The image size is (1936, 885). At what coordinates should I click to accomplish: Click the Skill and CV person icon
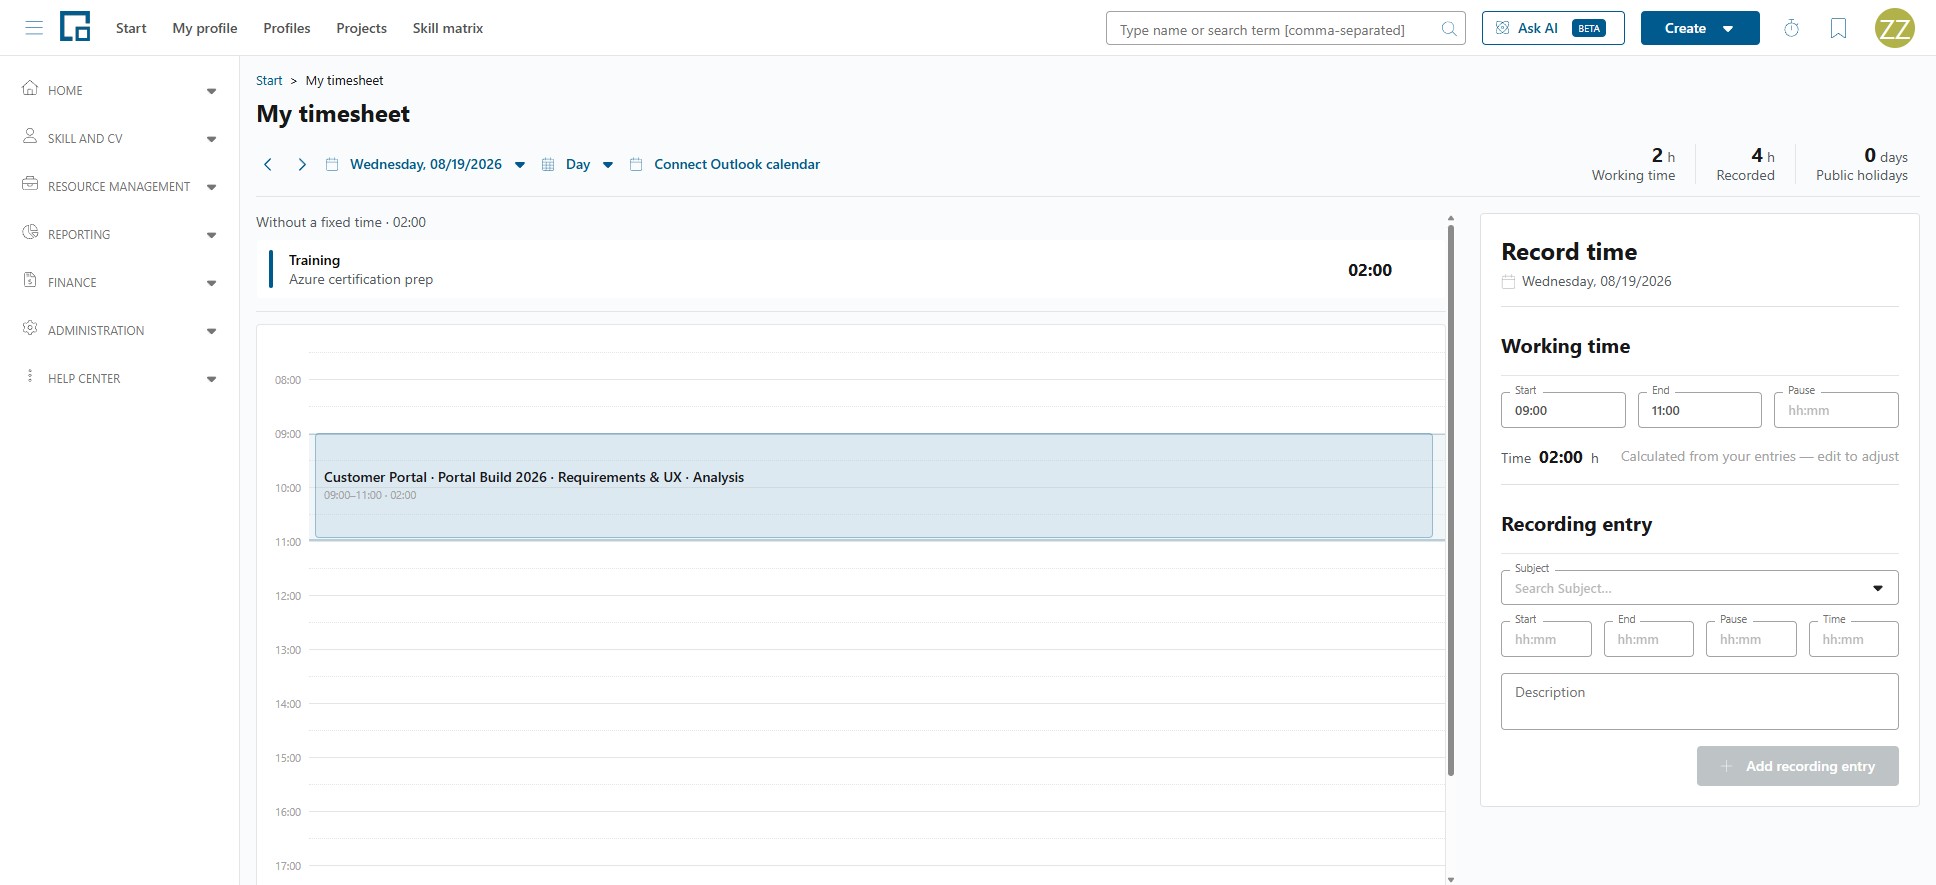(x=30, y=136)
